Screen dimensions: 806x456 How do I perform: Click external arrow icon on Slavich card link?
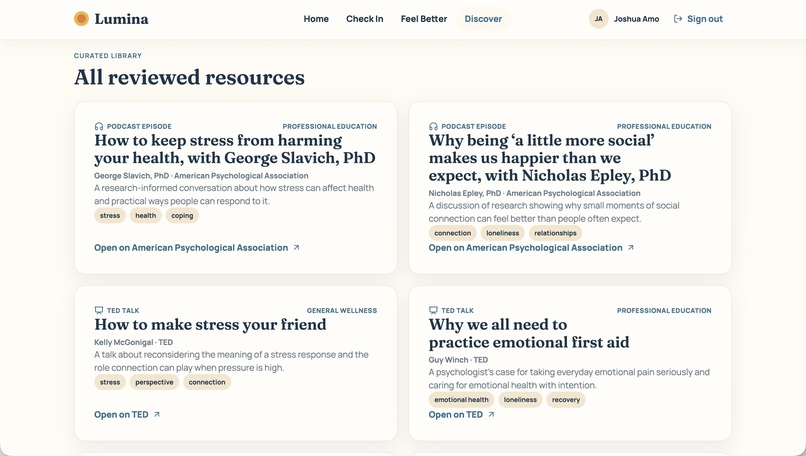(x=296, y=248)
